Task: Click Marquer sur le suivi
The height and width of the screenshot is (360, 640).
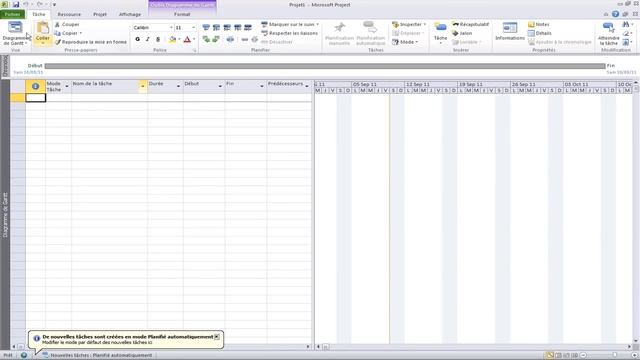Action: (290, 24)
